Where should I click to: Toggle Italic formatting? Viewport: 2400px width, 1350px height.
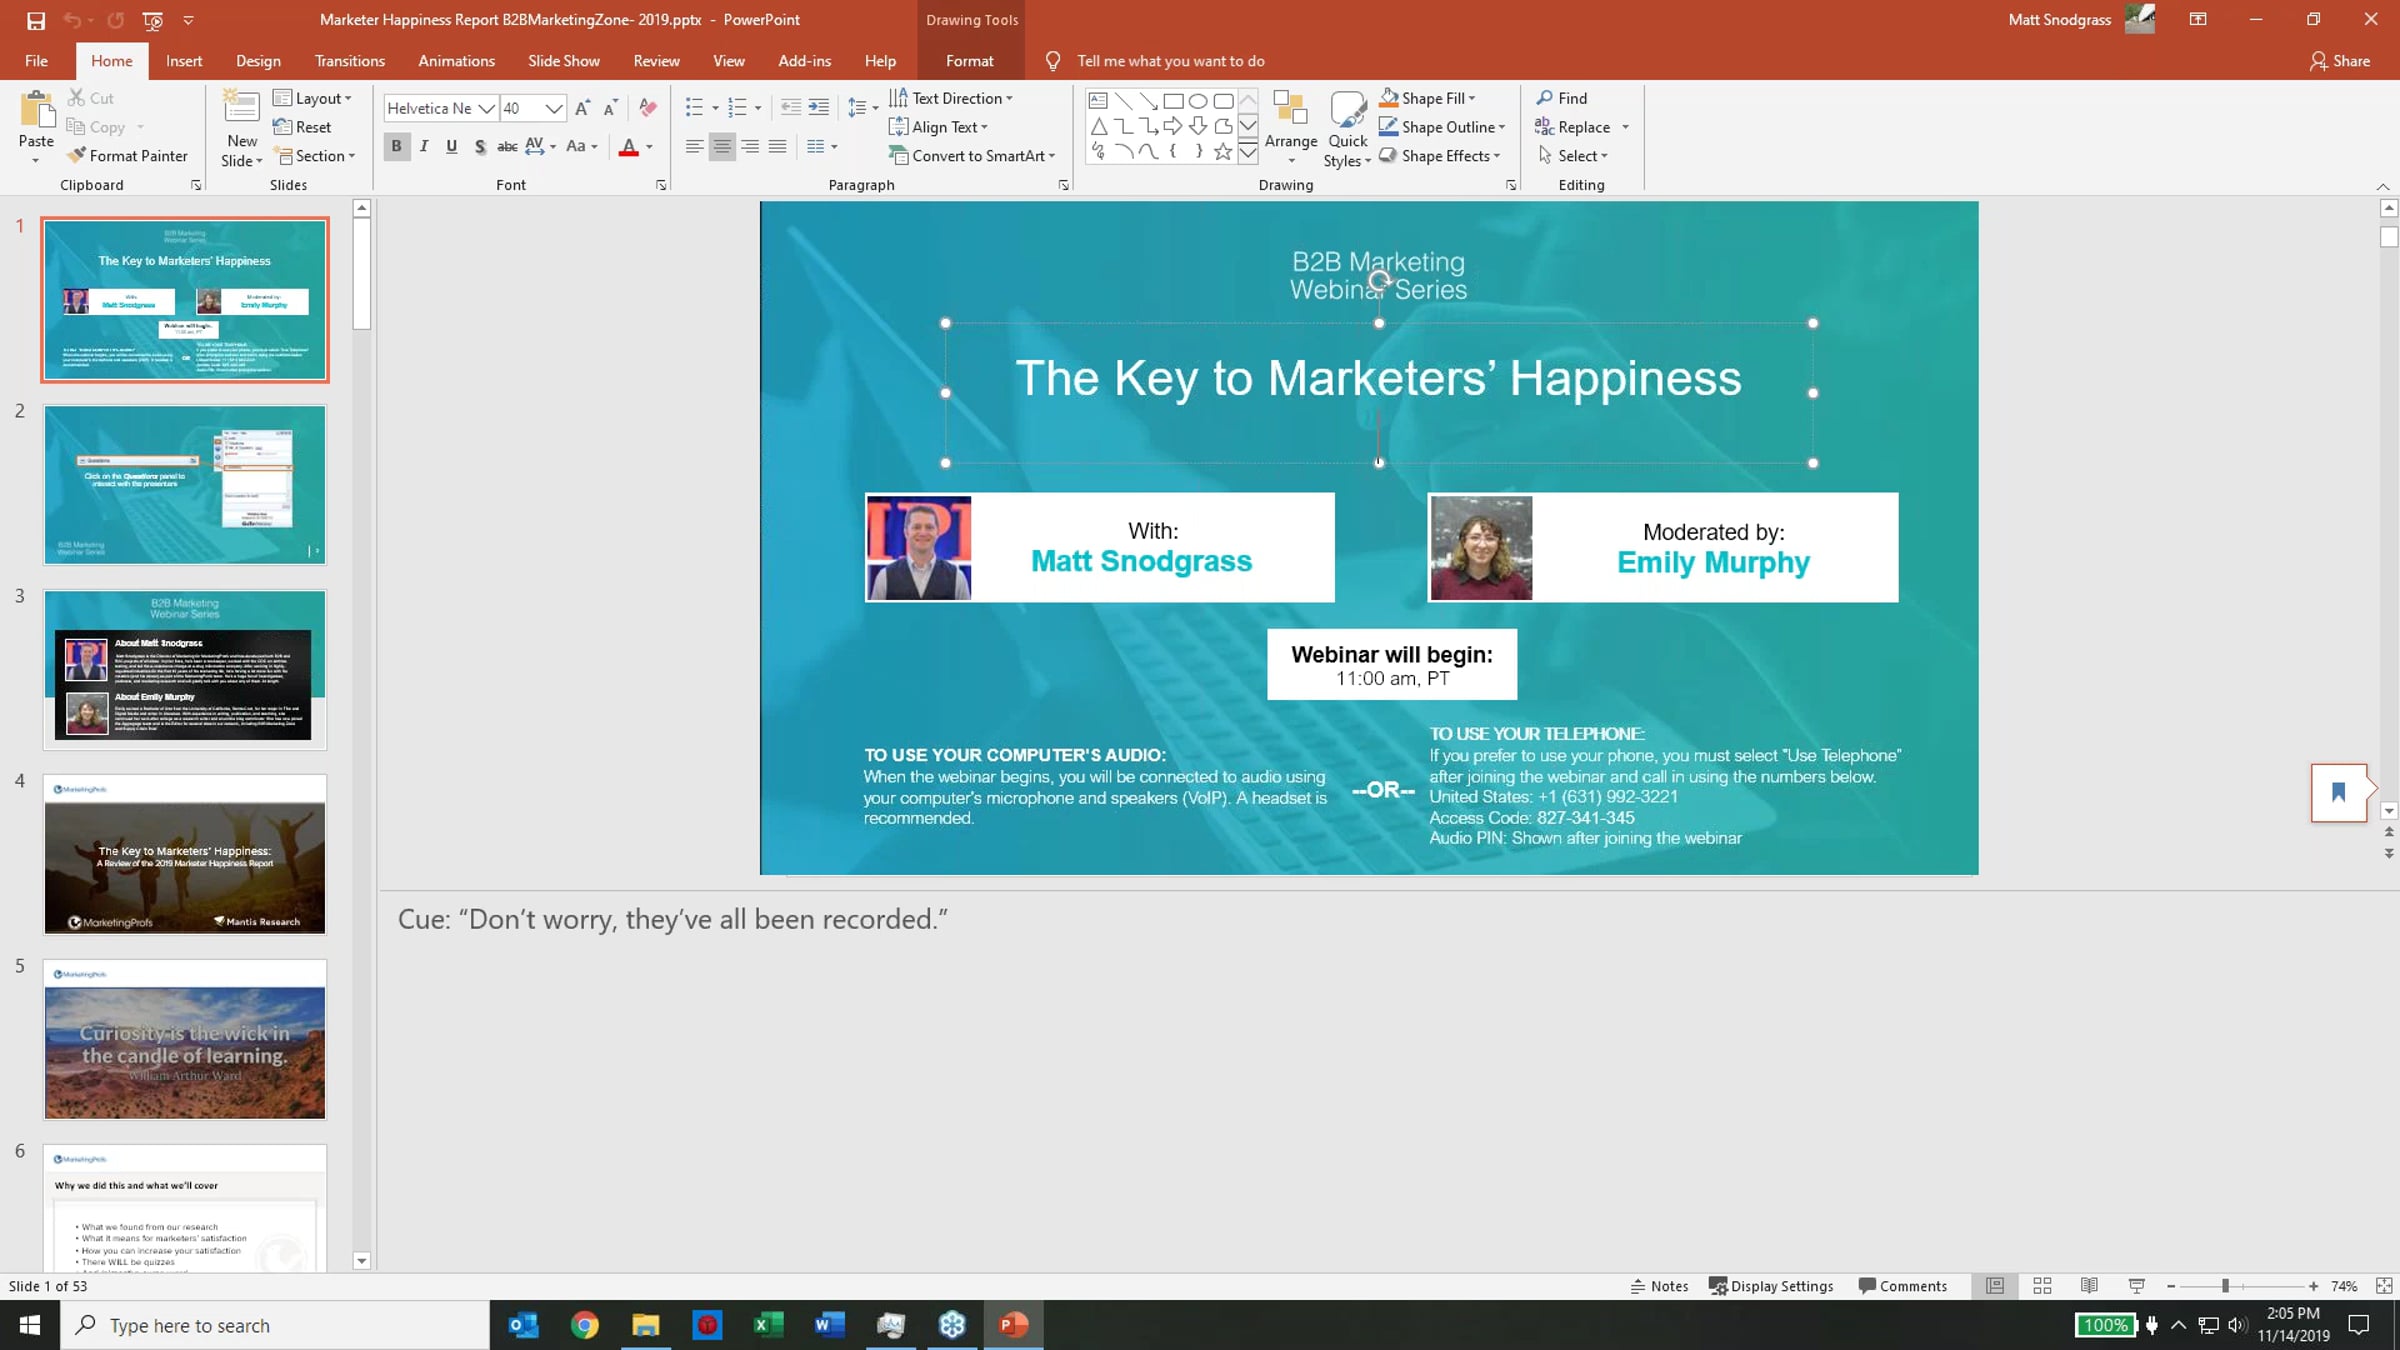424,147
